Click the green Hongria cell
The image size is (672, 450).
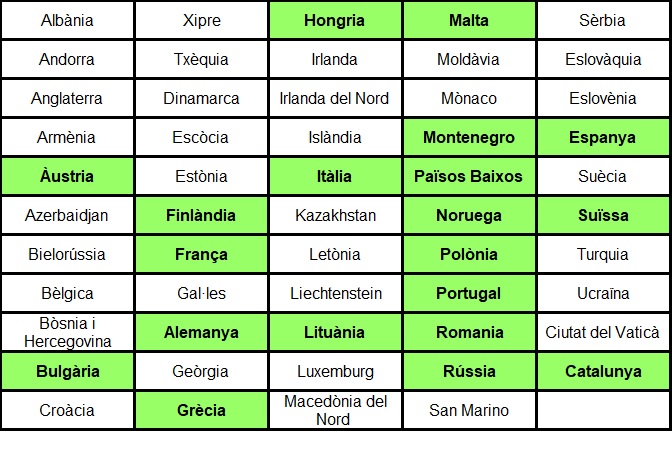coord(335,20)
